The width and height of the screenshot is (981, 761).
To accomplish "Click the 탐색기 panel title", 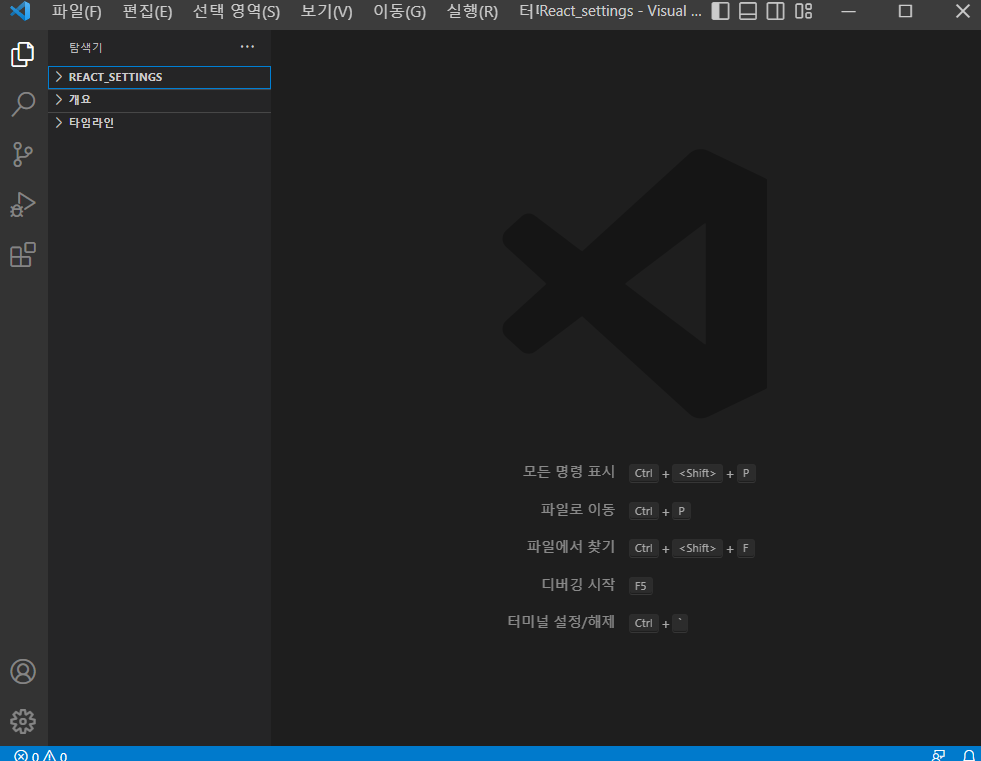I will click(x=86, y=48).
